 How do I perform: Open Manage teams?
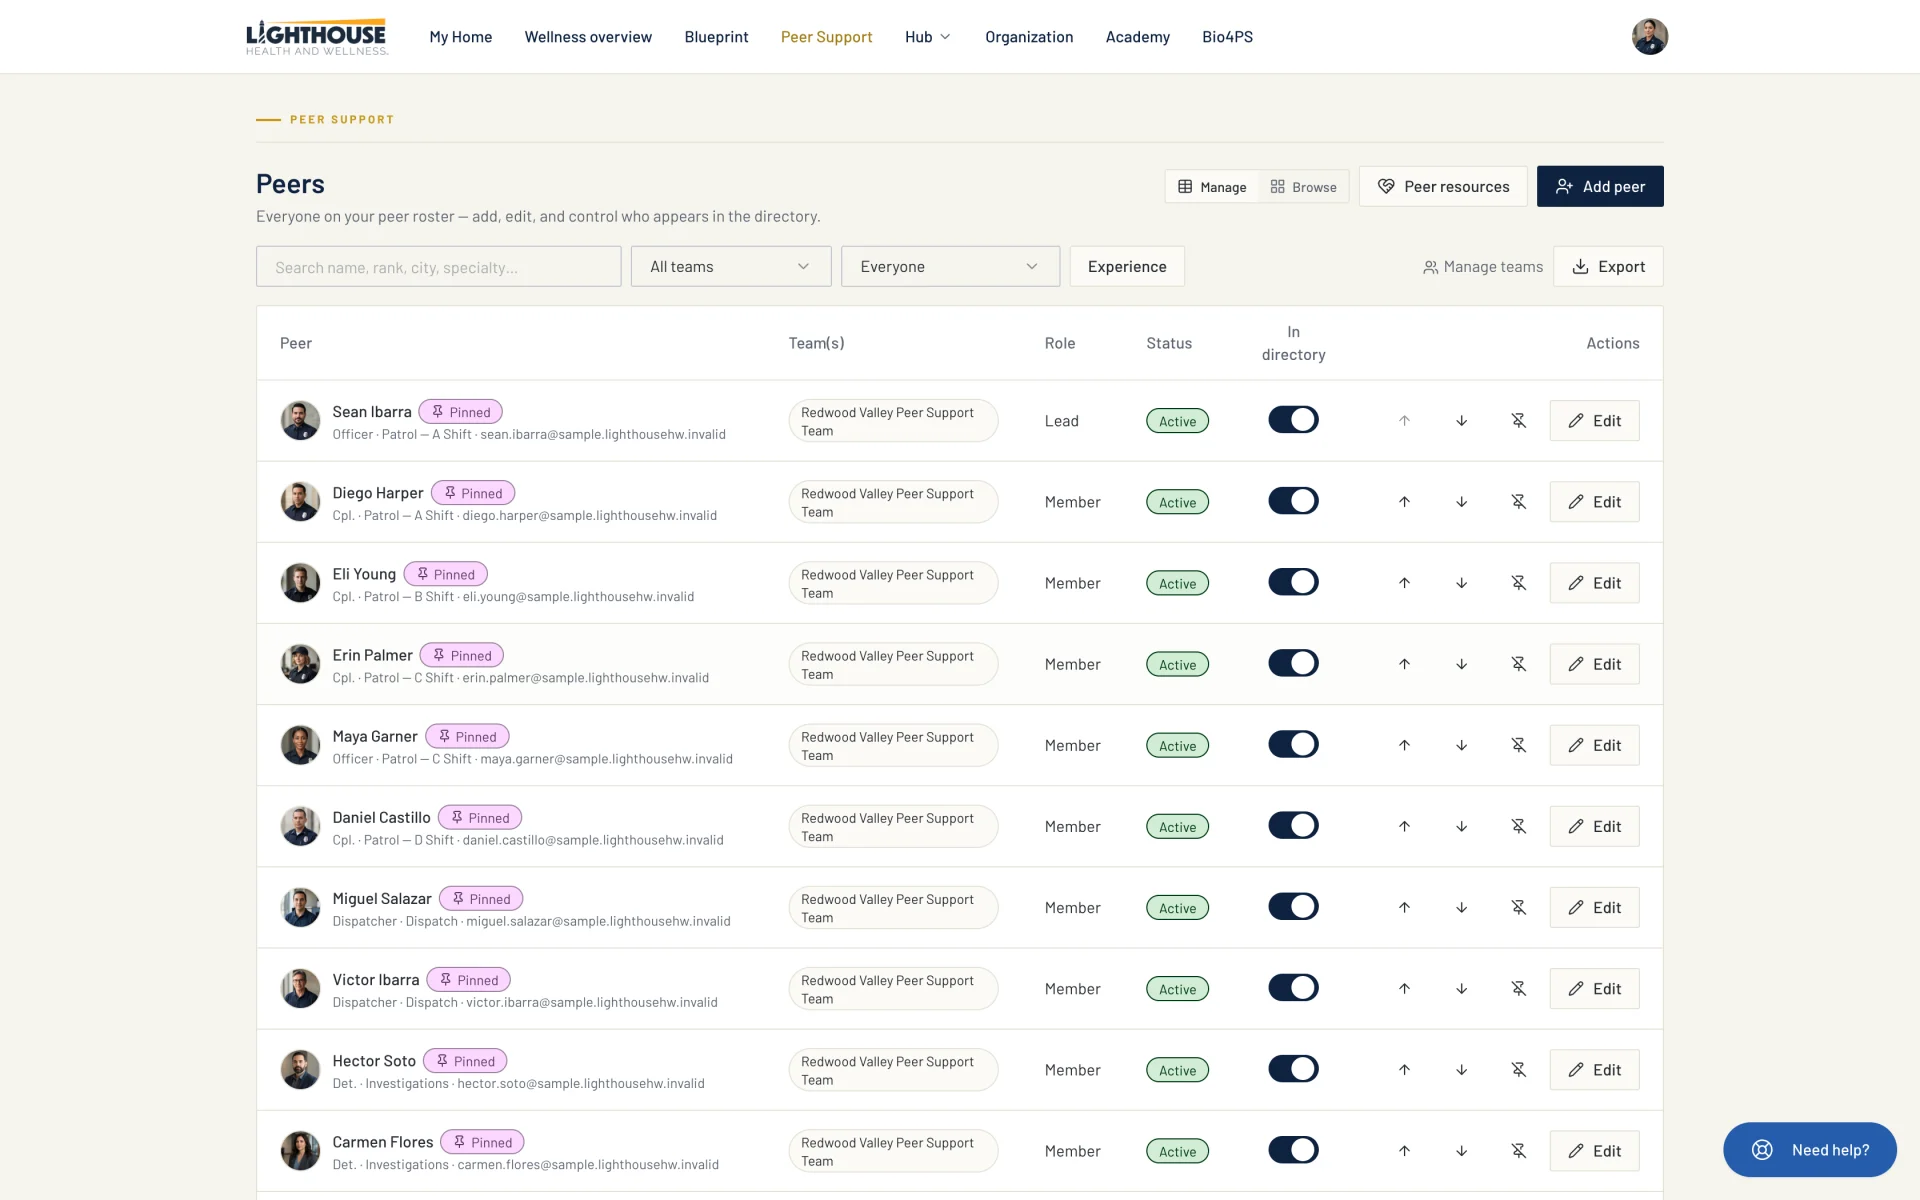click(x=1483, y=267)
